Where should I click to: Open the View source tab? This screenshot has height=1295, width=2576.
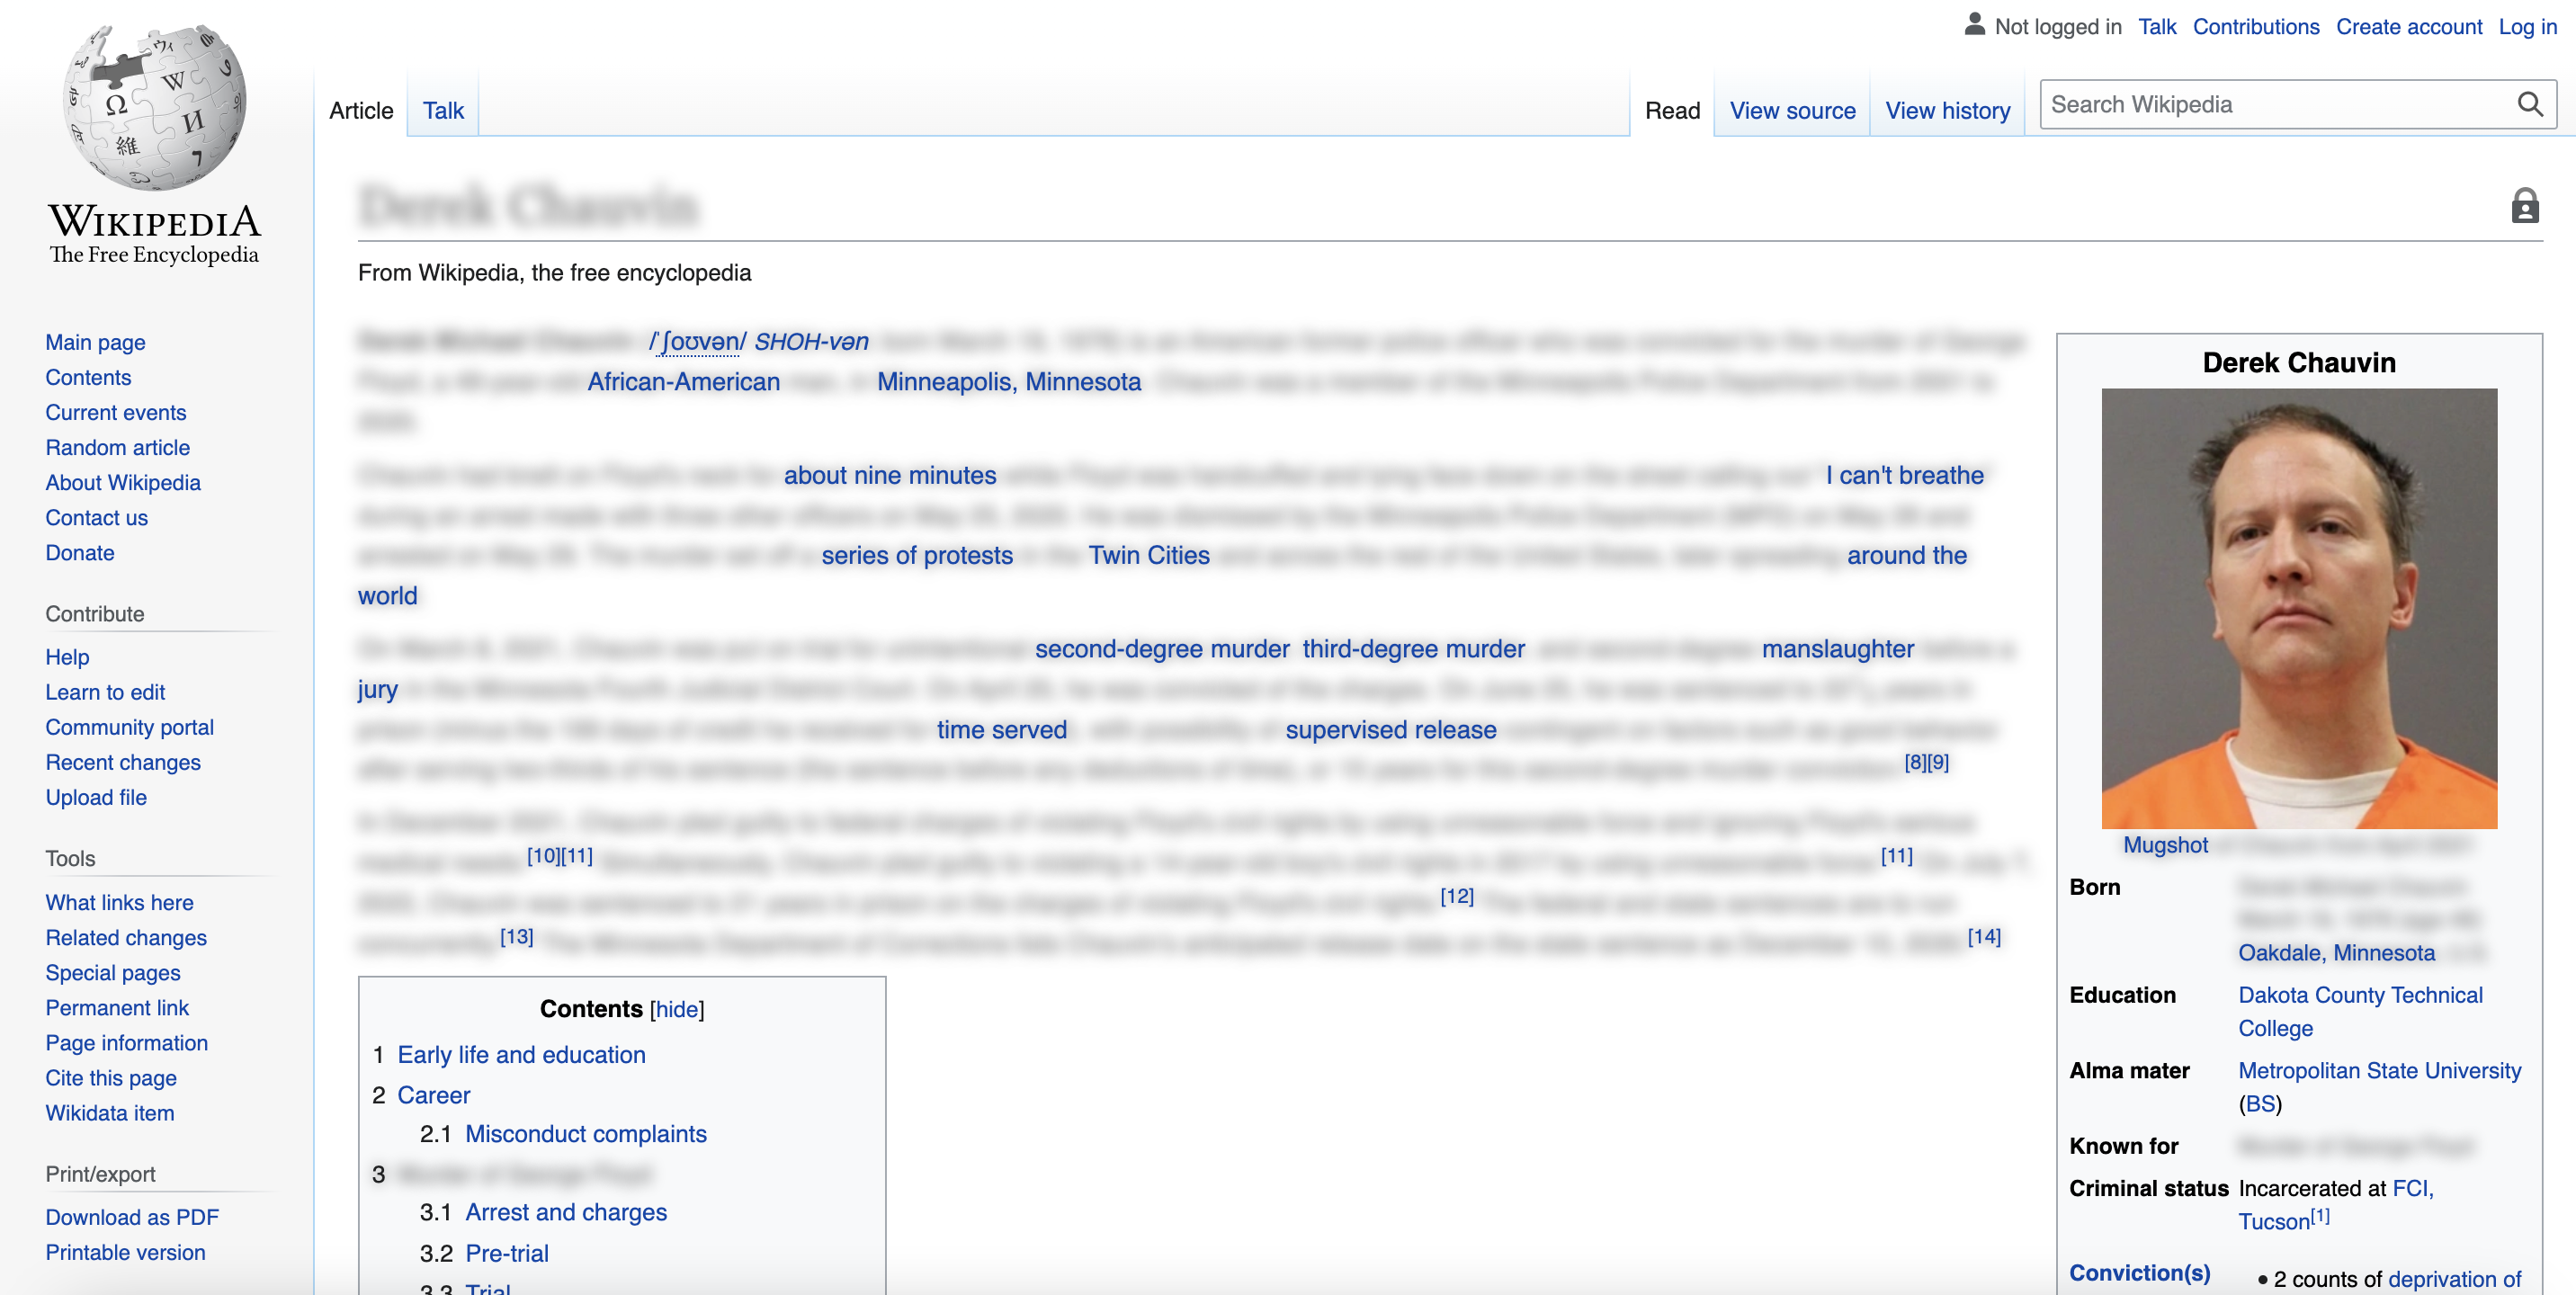pyautogui.click(x=1791, y=110)
